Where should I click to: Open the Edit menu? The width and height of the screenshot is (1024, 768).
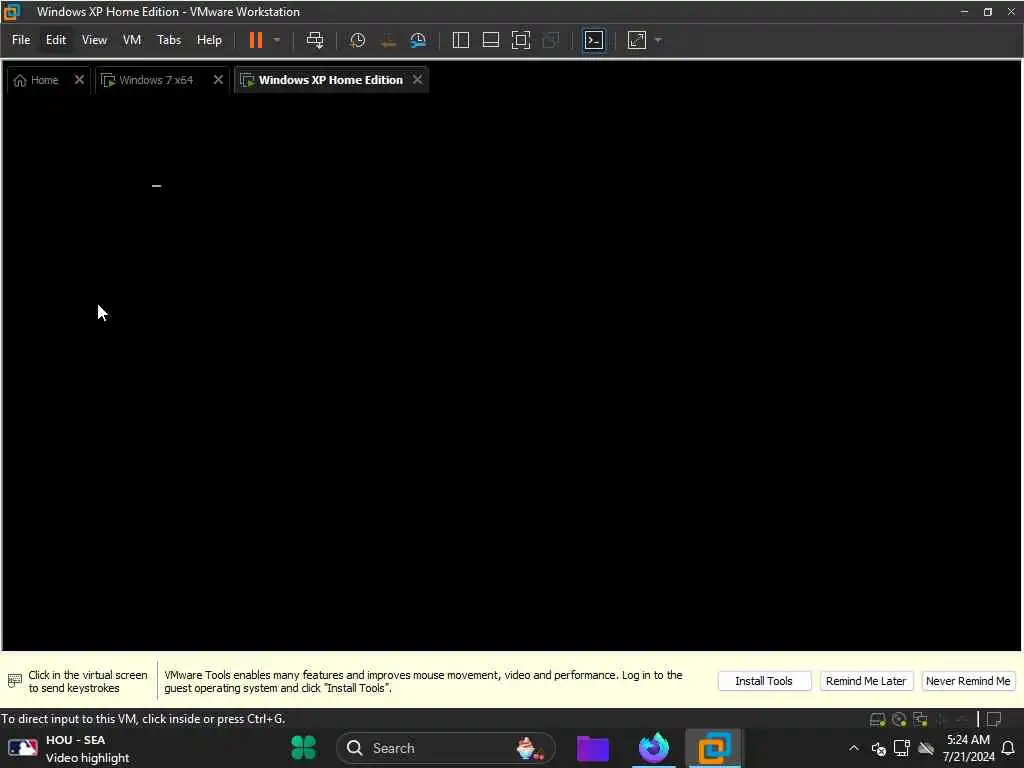tap(56, 40)
